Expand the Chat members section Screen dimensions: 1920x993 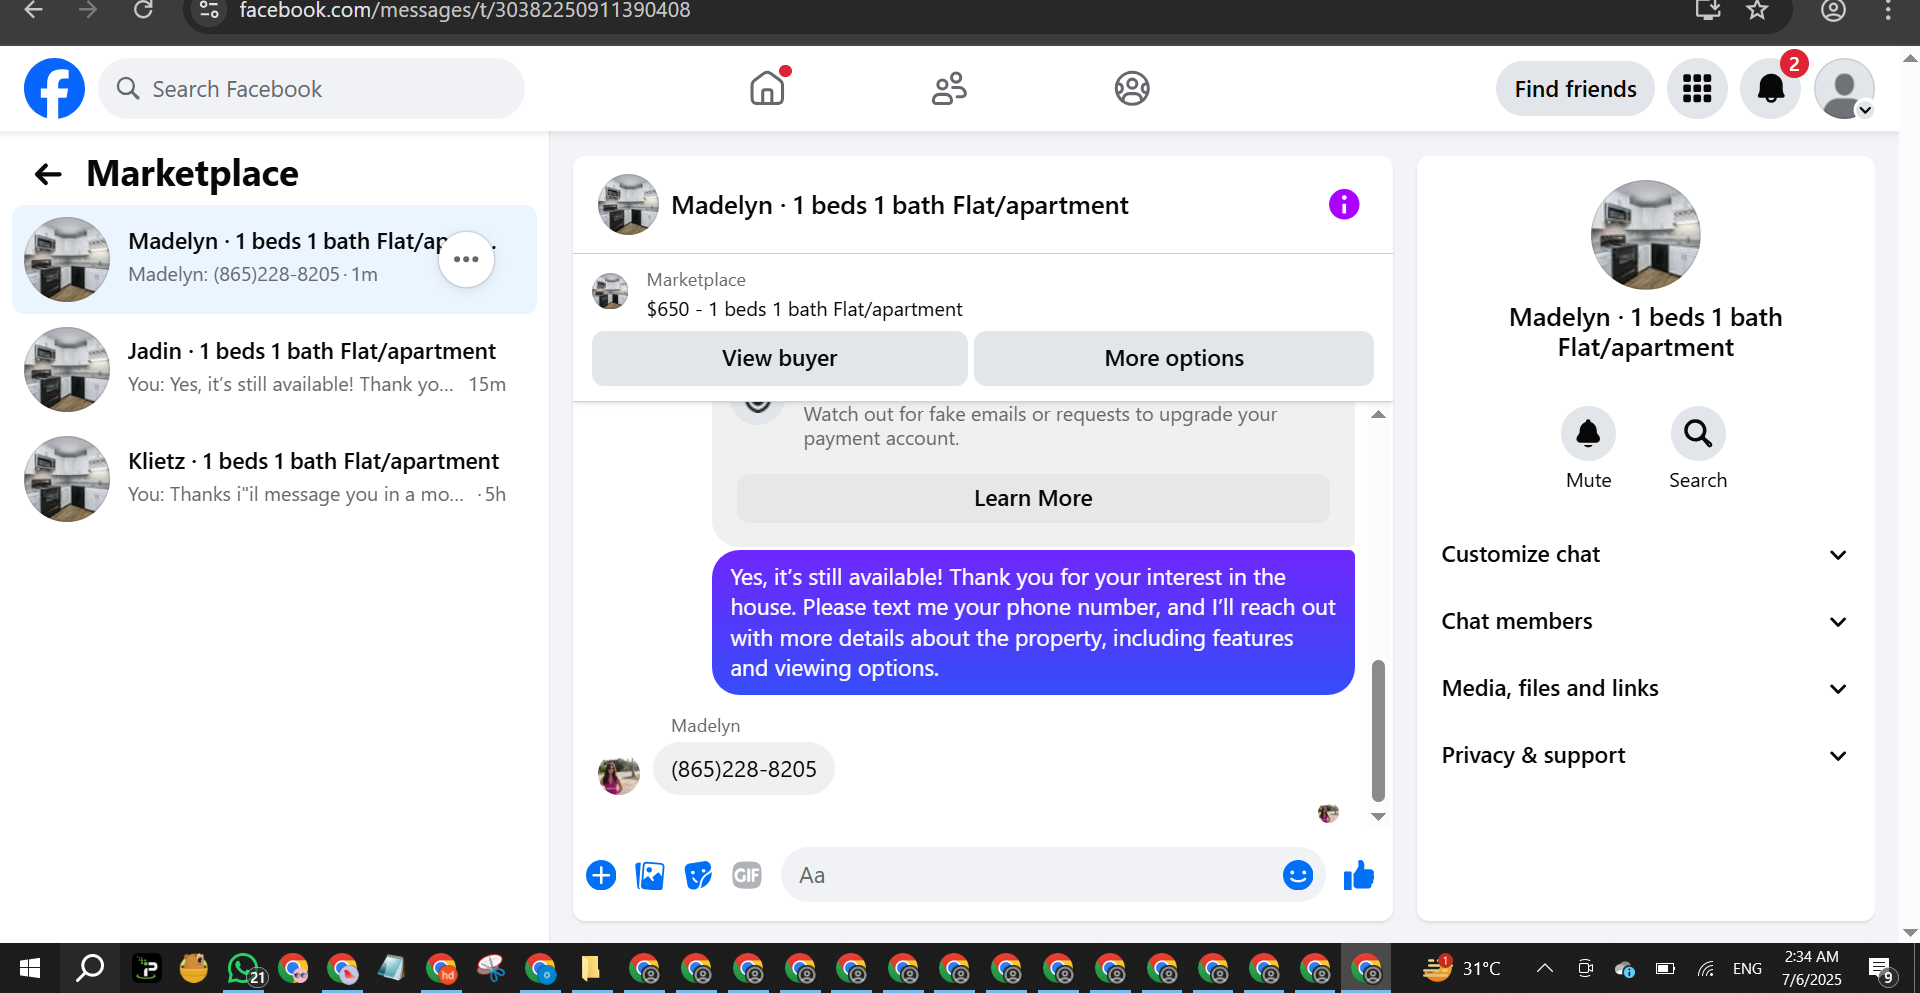point(1645,621)
